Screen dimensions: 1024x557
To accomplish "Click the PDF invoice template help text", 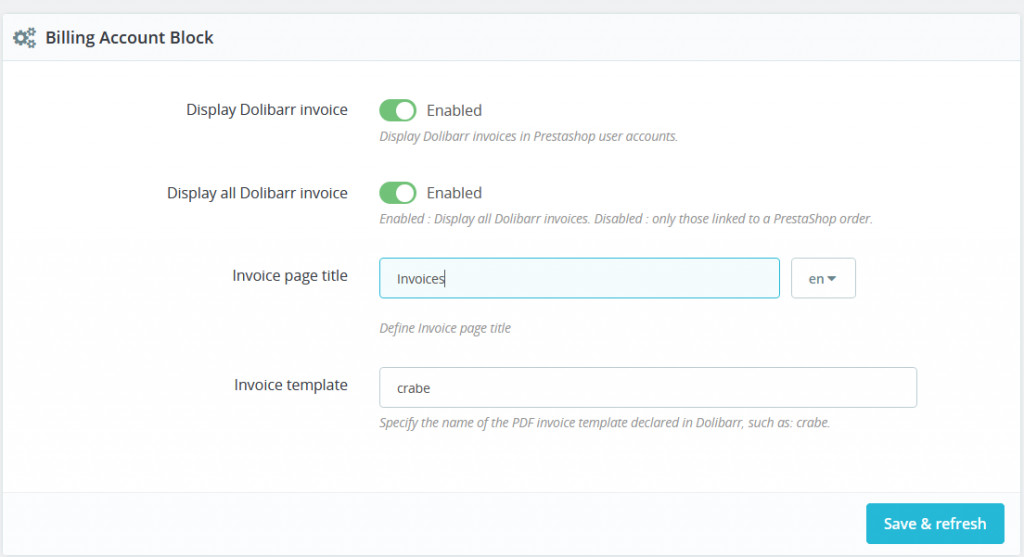I will tap(604, 422).
